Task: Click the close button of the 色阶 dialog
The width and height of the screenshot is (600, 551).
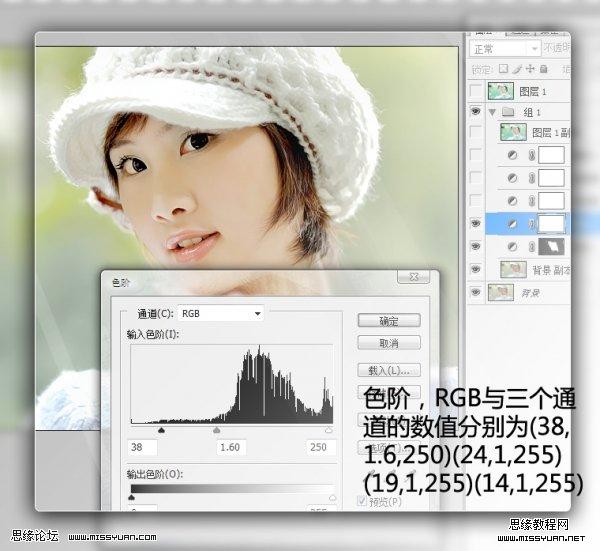Action: tap(429, 281)
